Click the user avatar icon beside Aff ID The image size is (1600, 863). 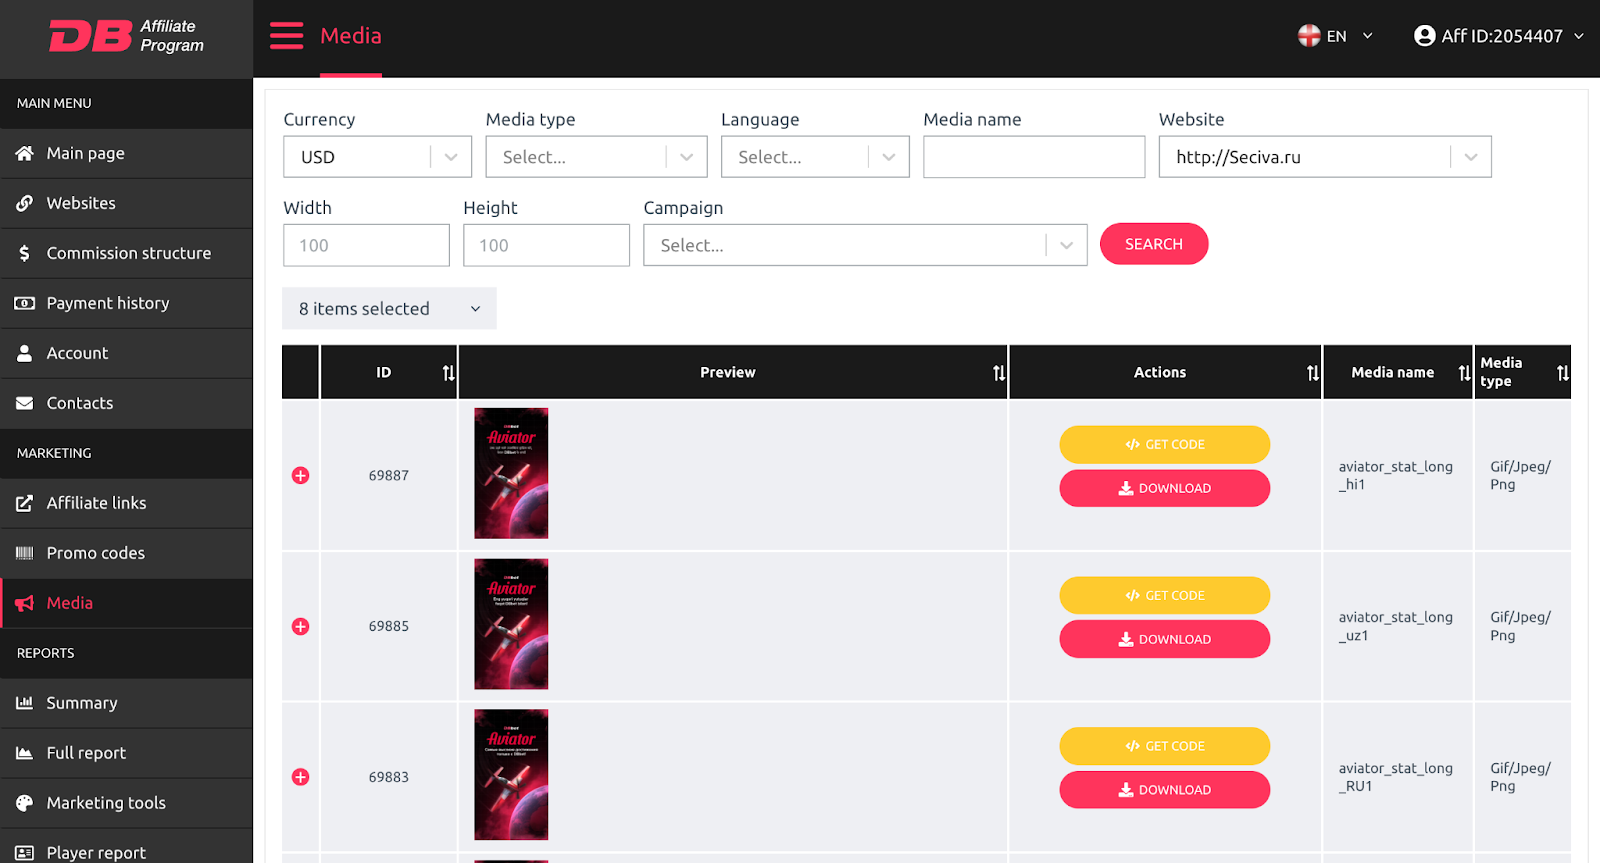pos(1425,36)
